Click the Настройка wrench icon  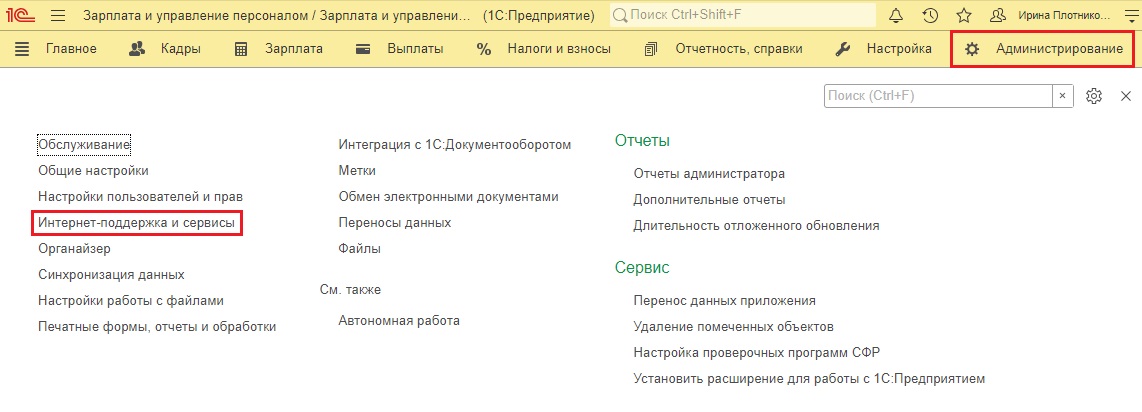pyautogui.click(x=842, y=49)
